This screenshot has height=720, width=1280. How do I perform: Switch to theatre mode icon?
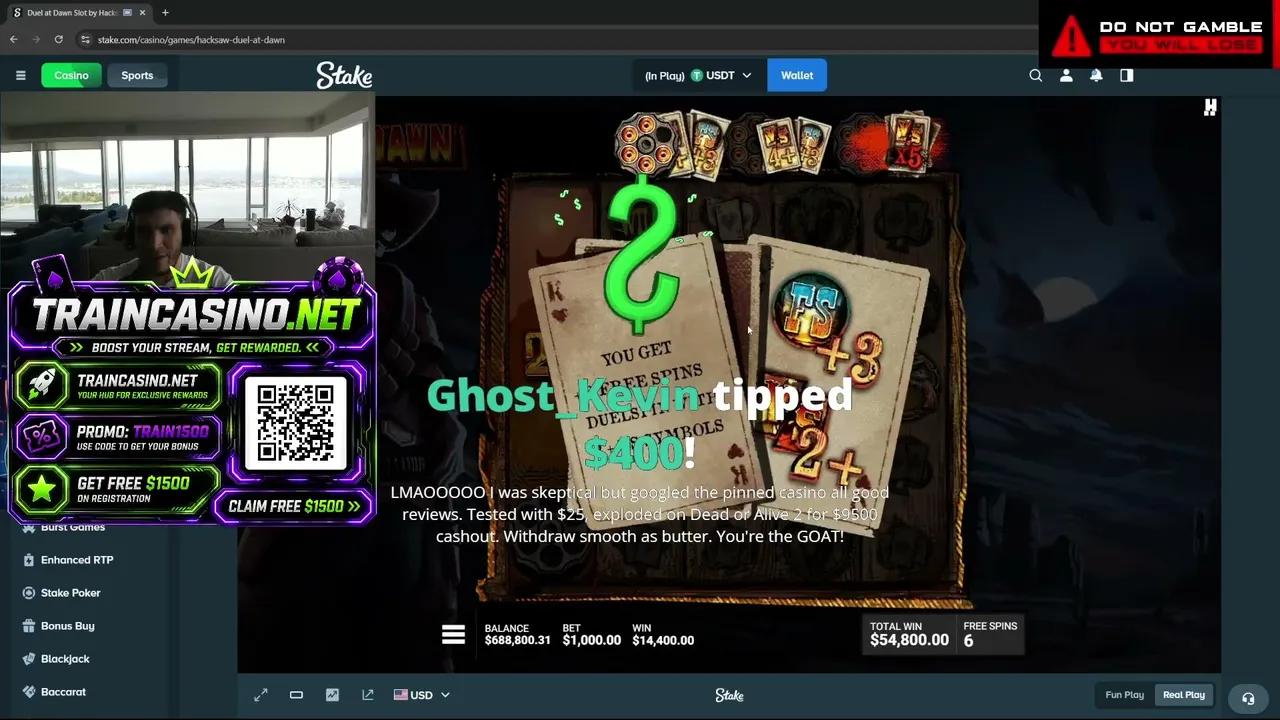click(296, 695)
